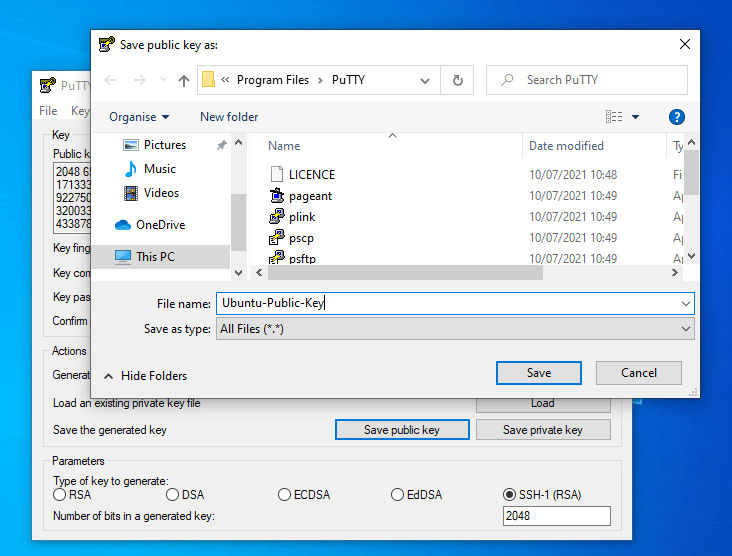
Task: Click Save public key in PuTTYgen
Action: tap(402, 429)
